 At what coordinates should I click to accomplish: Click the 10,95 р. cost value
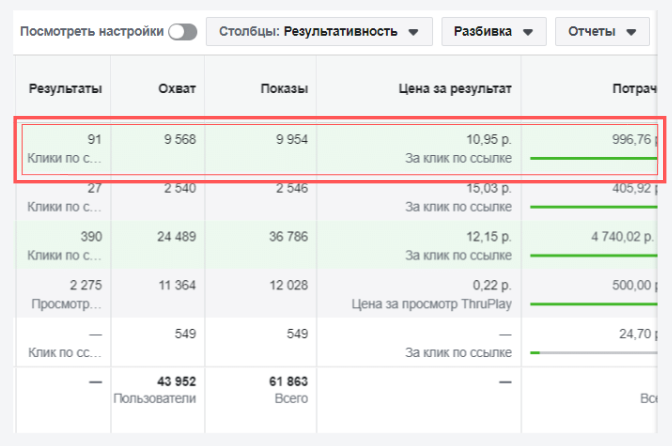490,141
